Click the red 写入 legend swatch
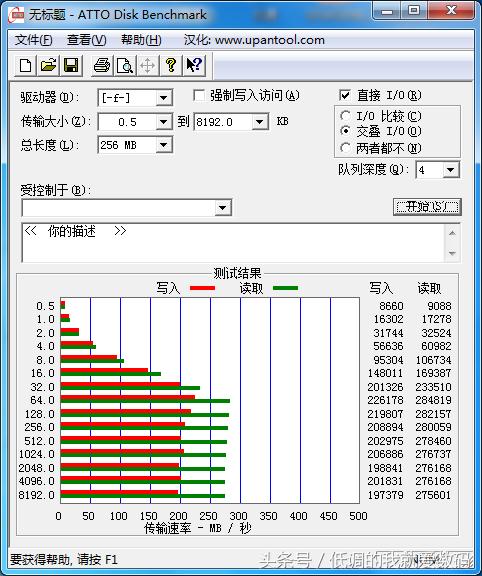Image resolution: width=482 pixels, height=576 pixels. point(202,288)
